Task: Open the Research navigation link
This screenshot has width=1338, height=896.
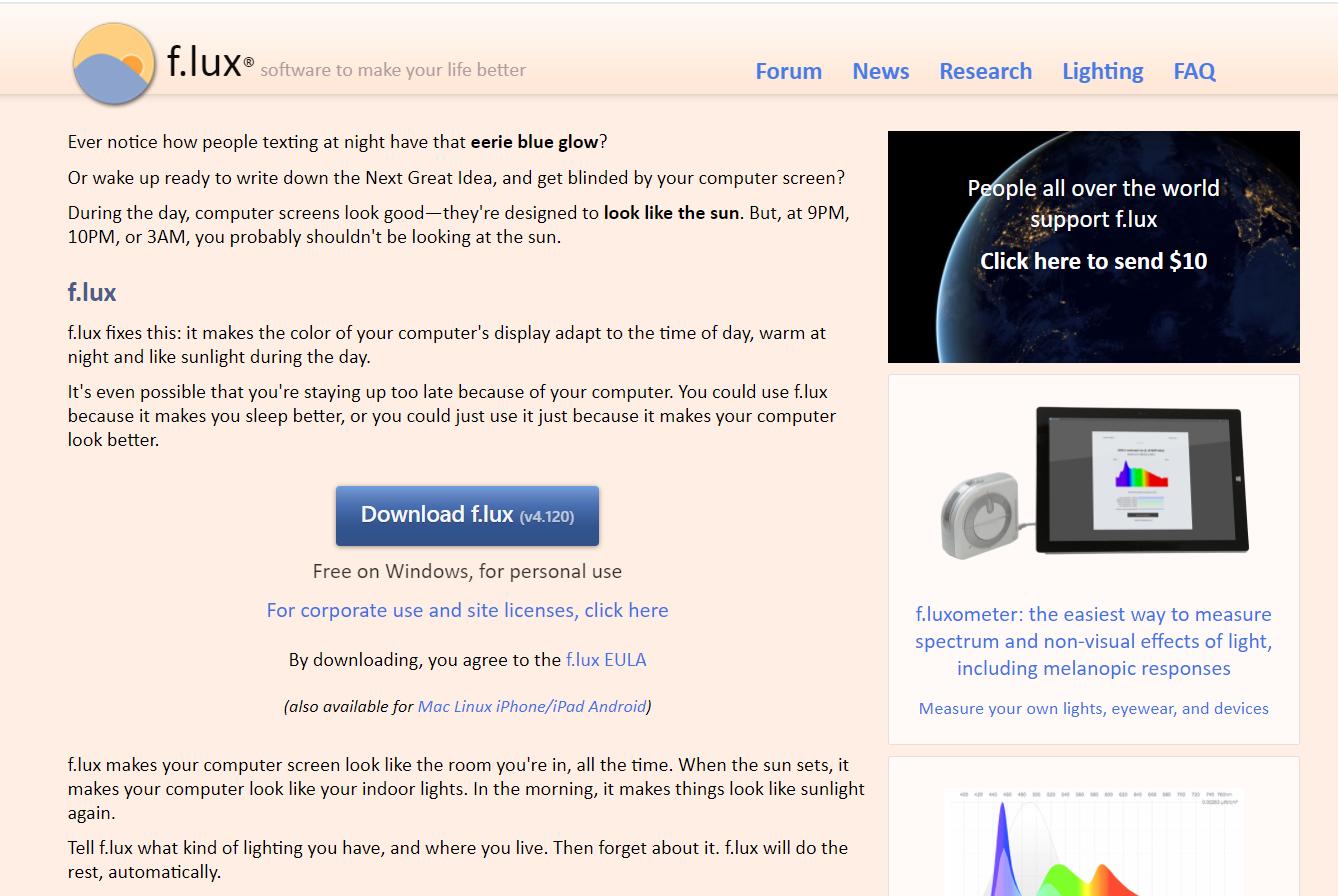Action: [985, 71]
